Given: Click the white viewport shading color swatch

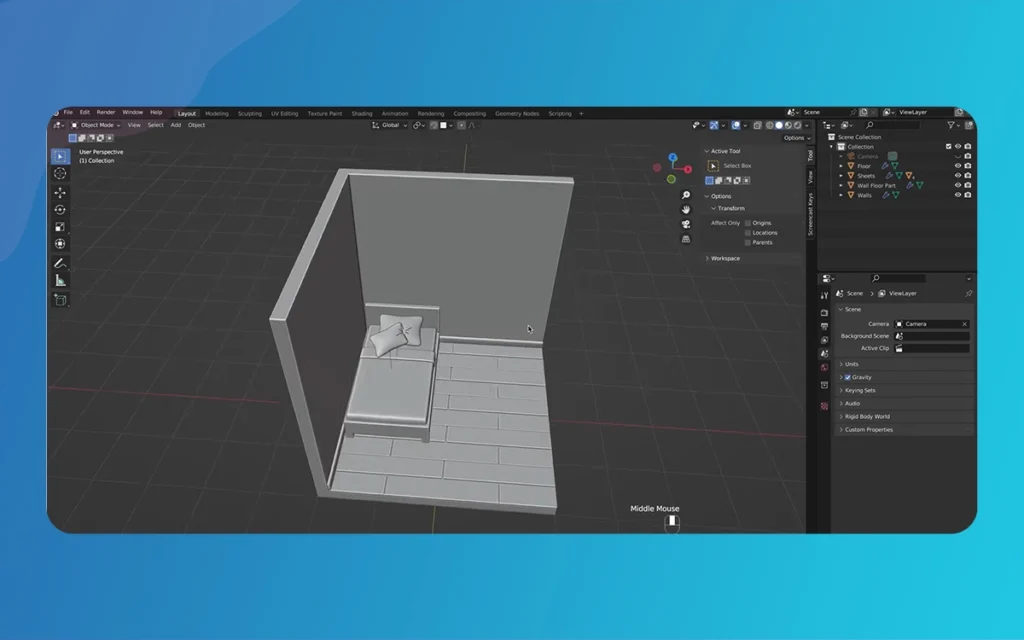Looking at the screenshot, I should coord(445,124).
